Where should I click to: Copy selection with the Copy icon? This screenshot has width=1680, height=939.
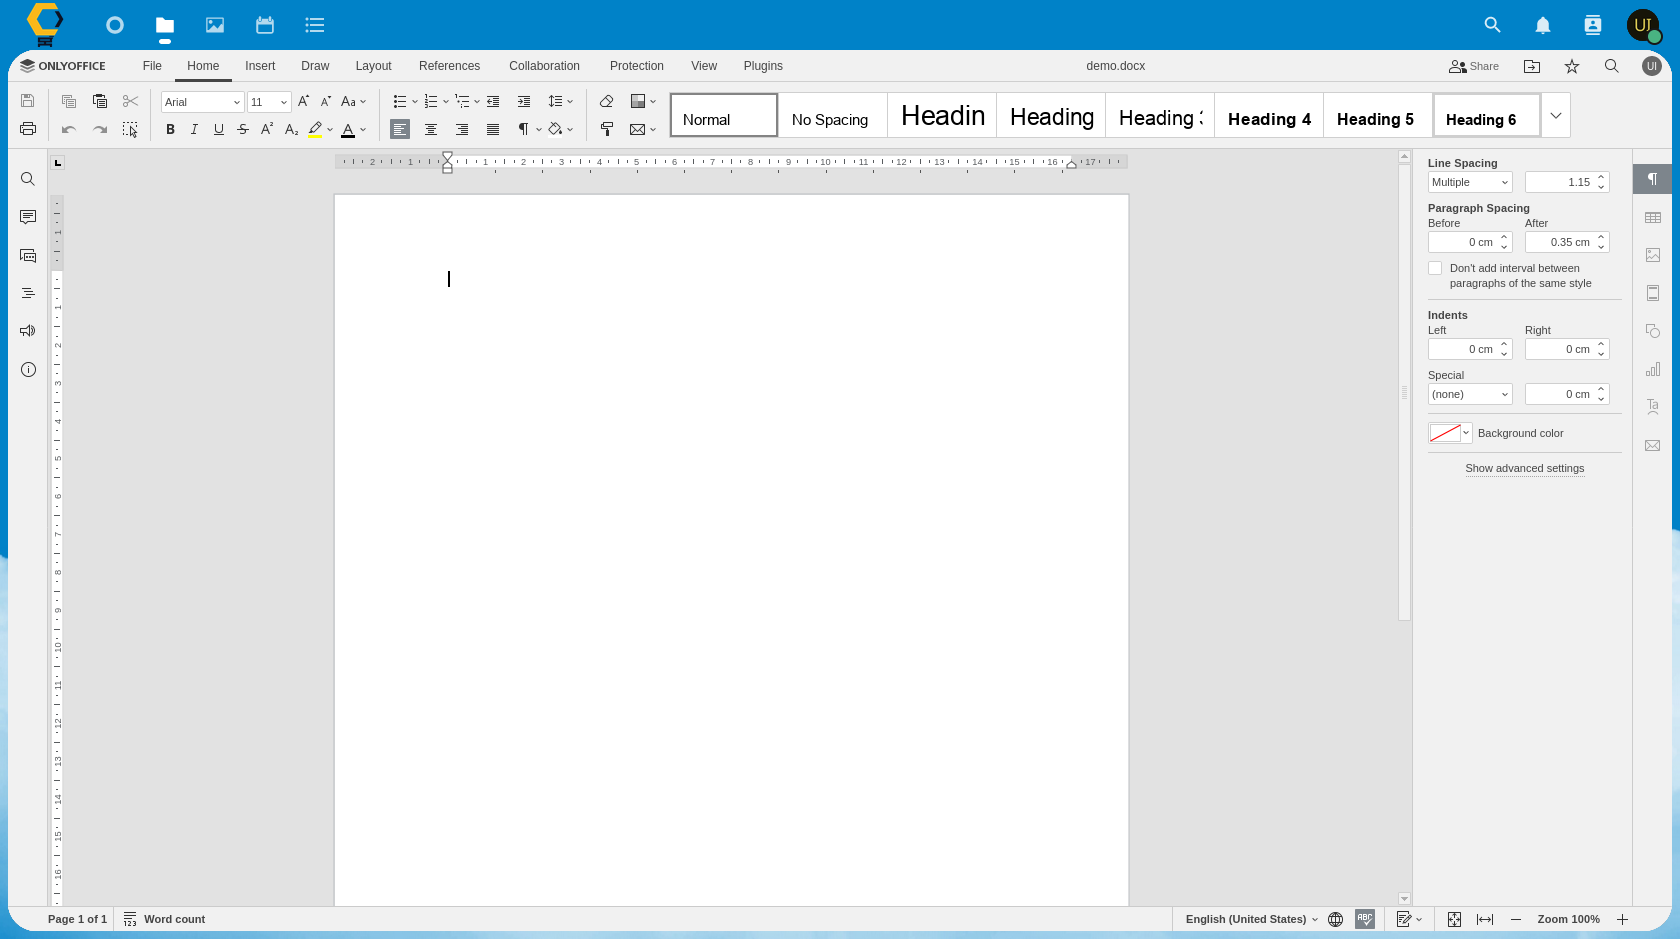coord(69,101)
